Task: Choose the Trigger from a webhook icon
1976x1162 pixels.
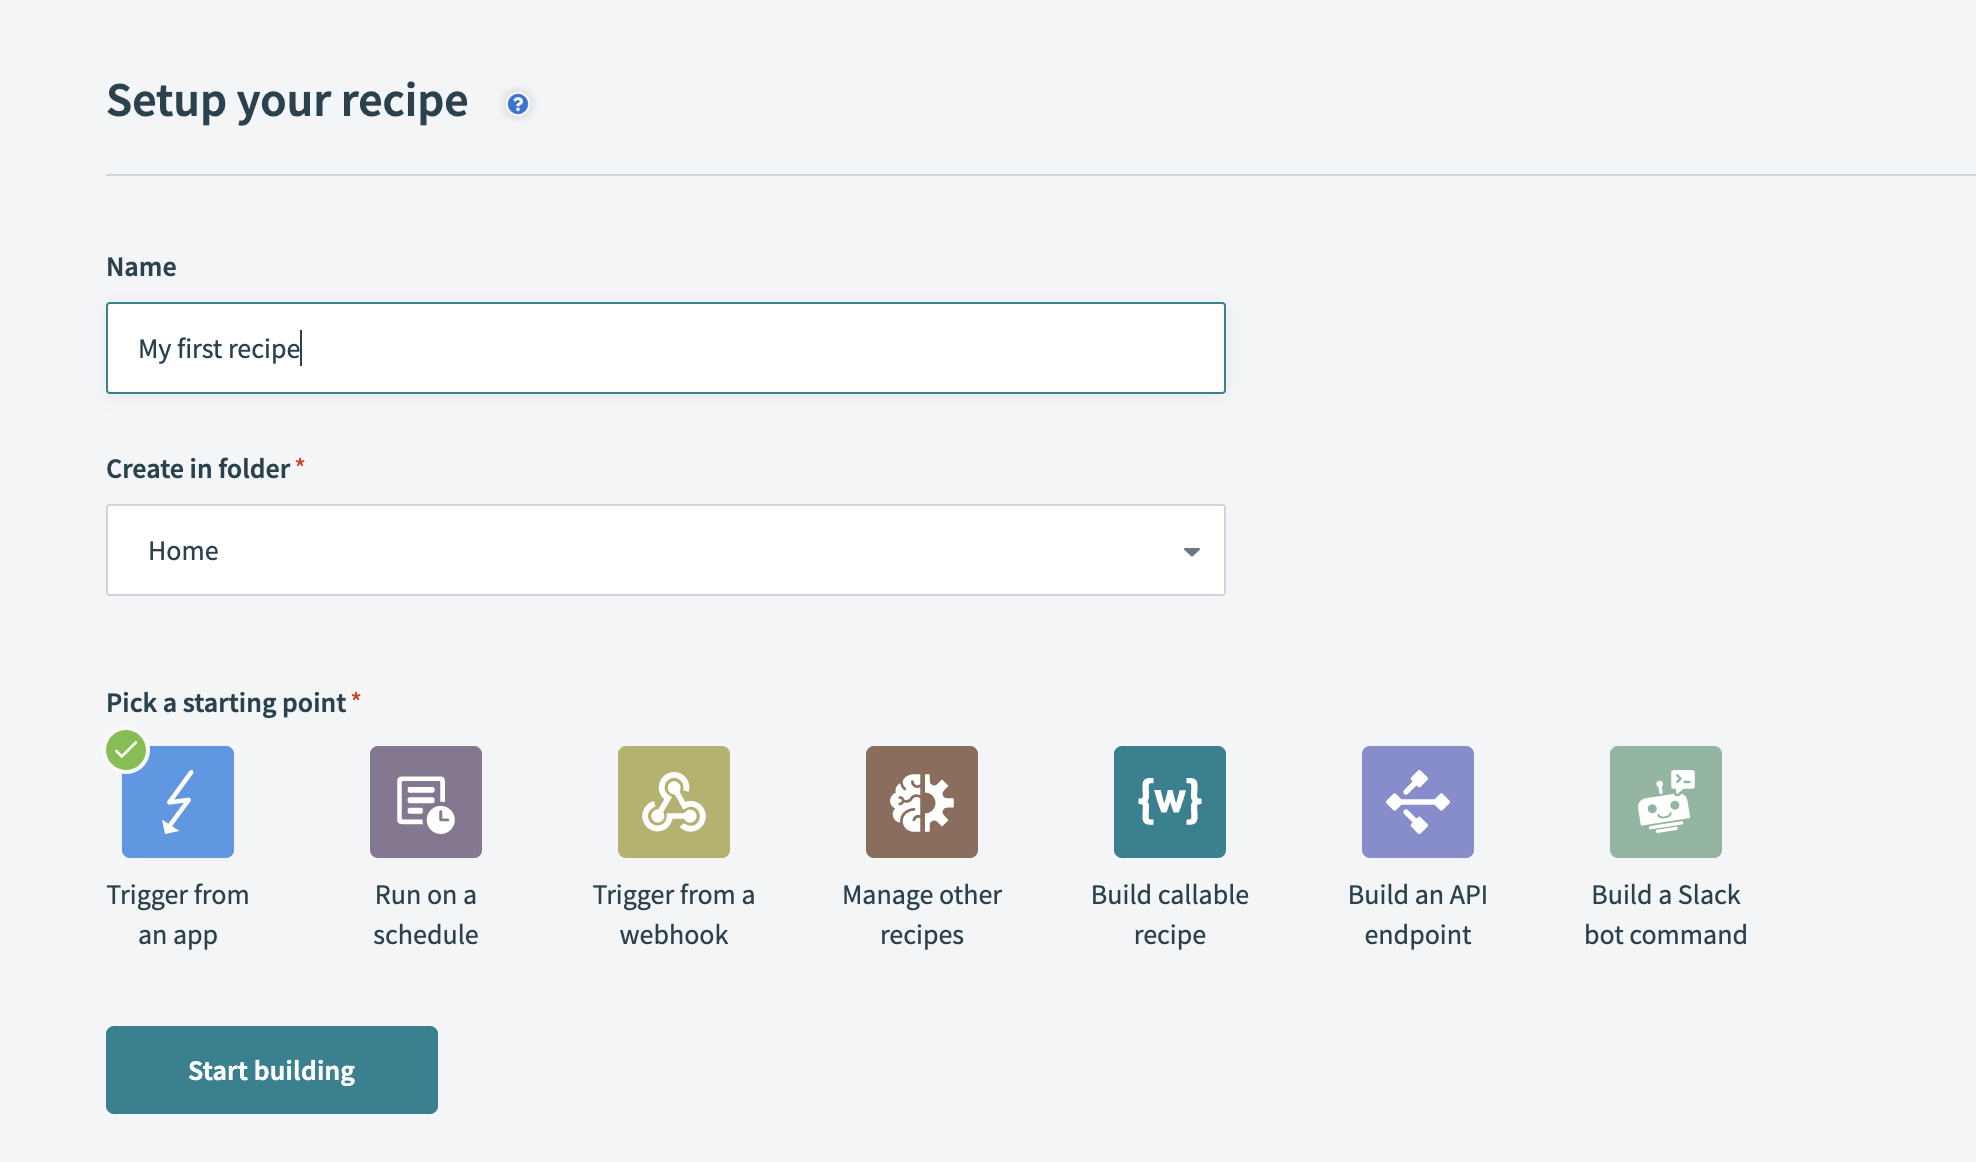Action: pyautogui.click(x=673, y=801)
